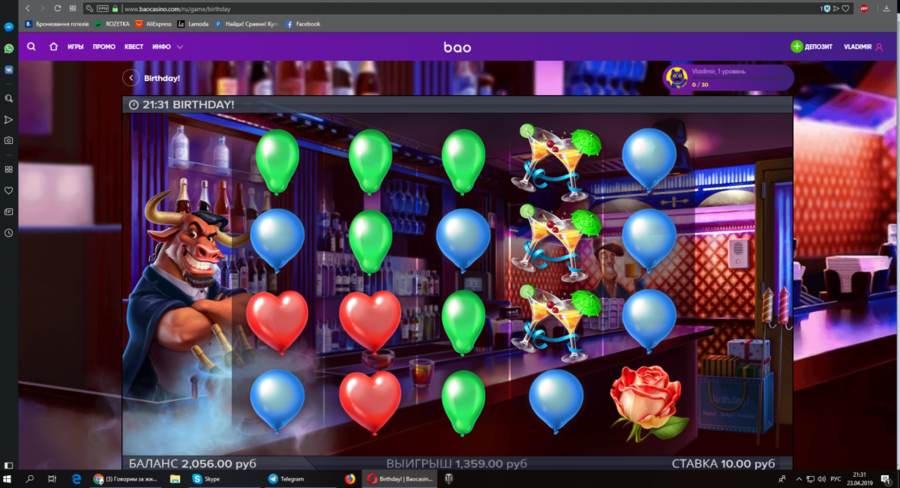Open Task View in the taskbar

(52, 479)
